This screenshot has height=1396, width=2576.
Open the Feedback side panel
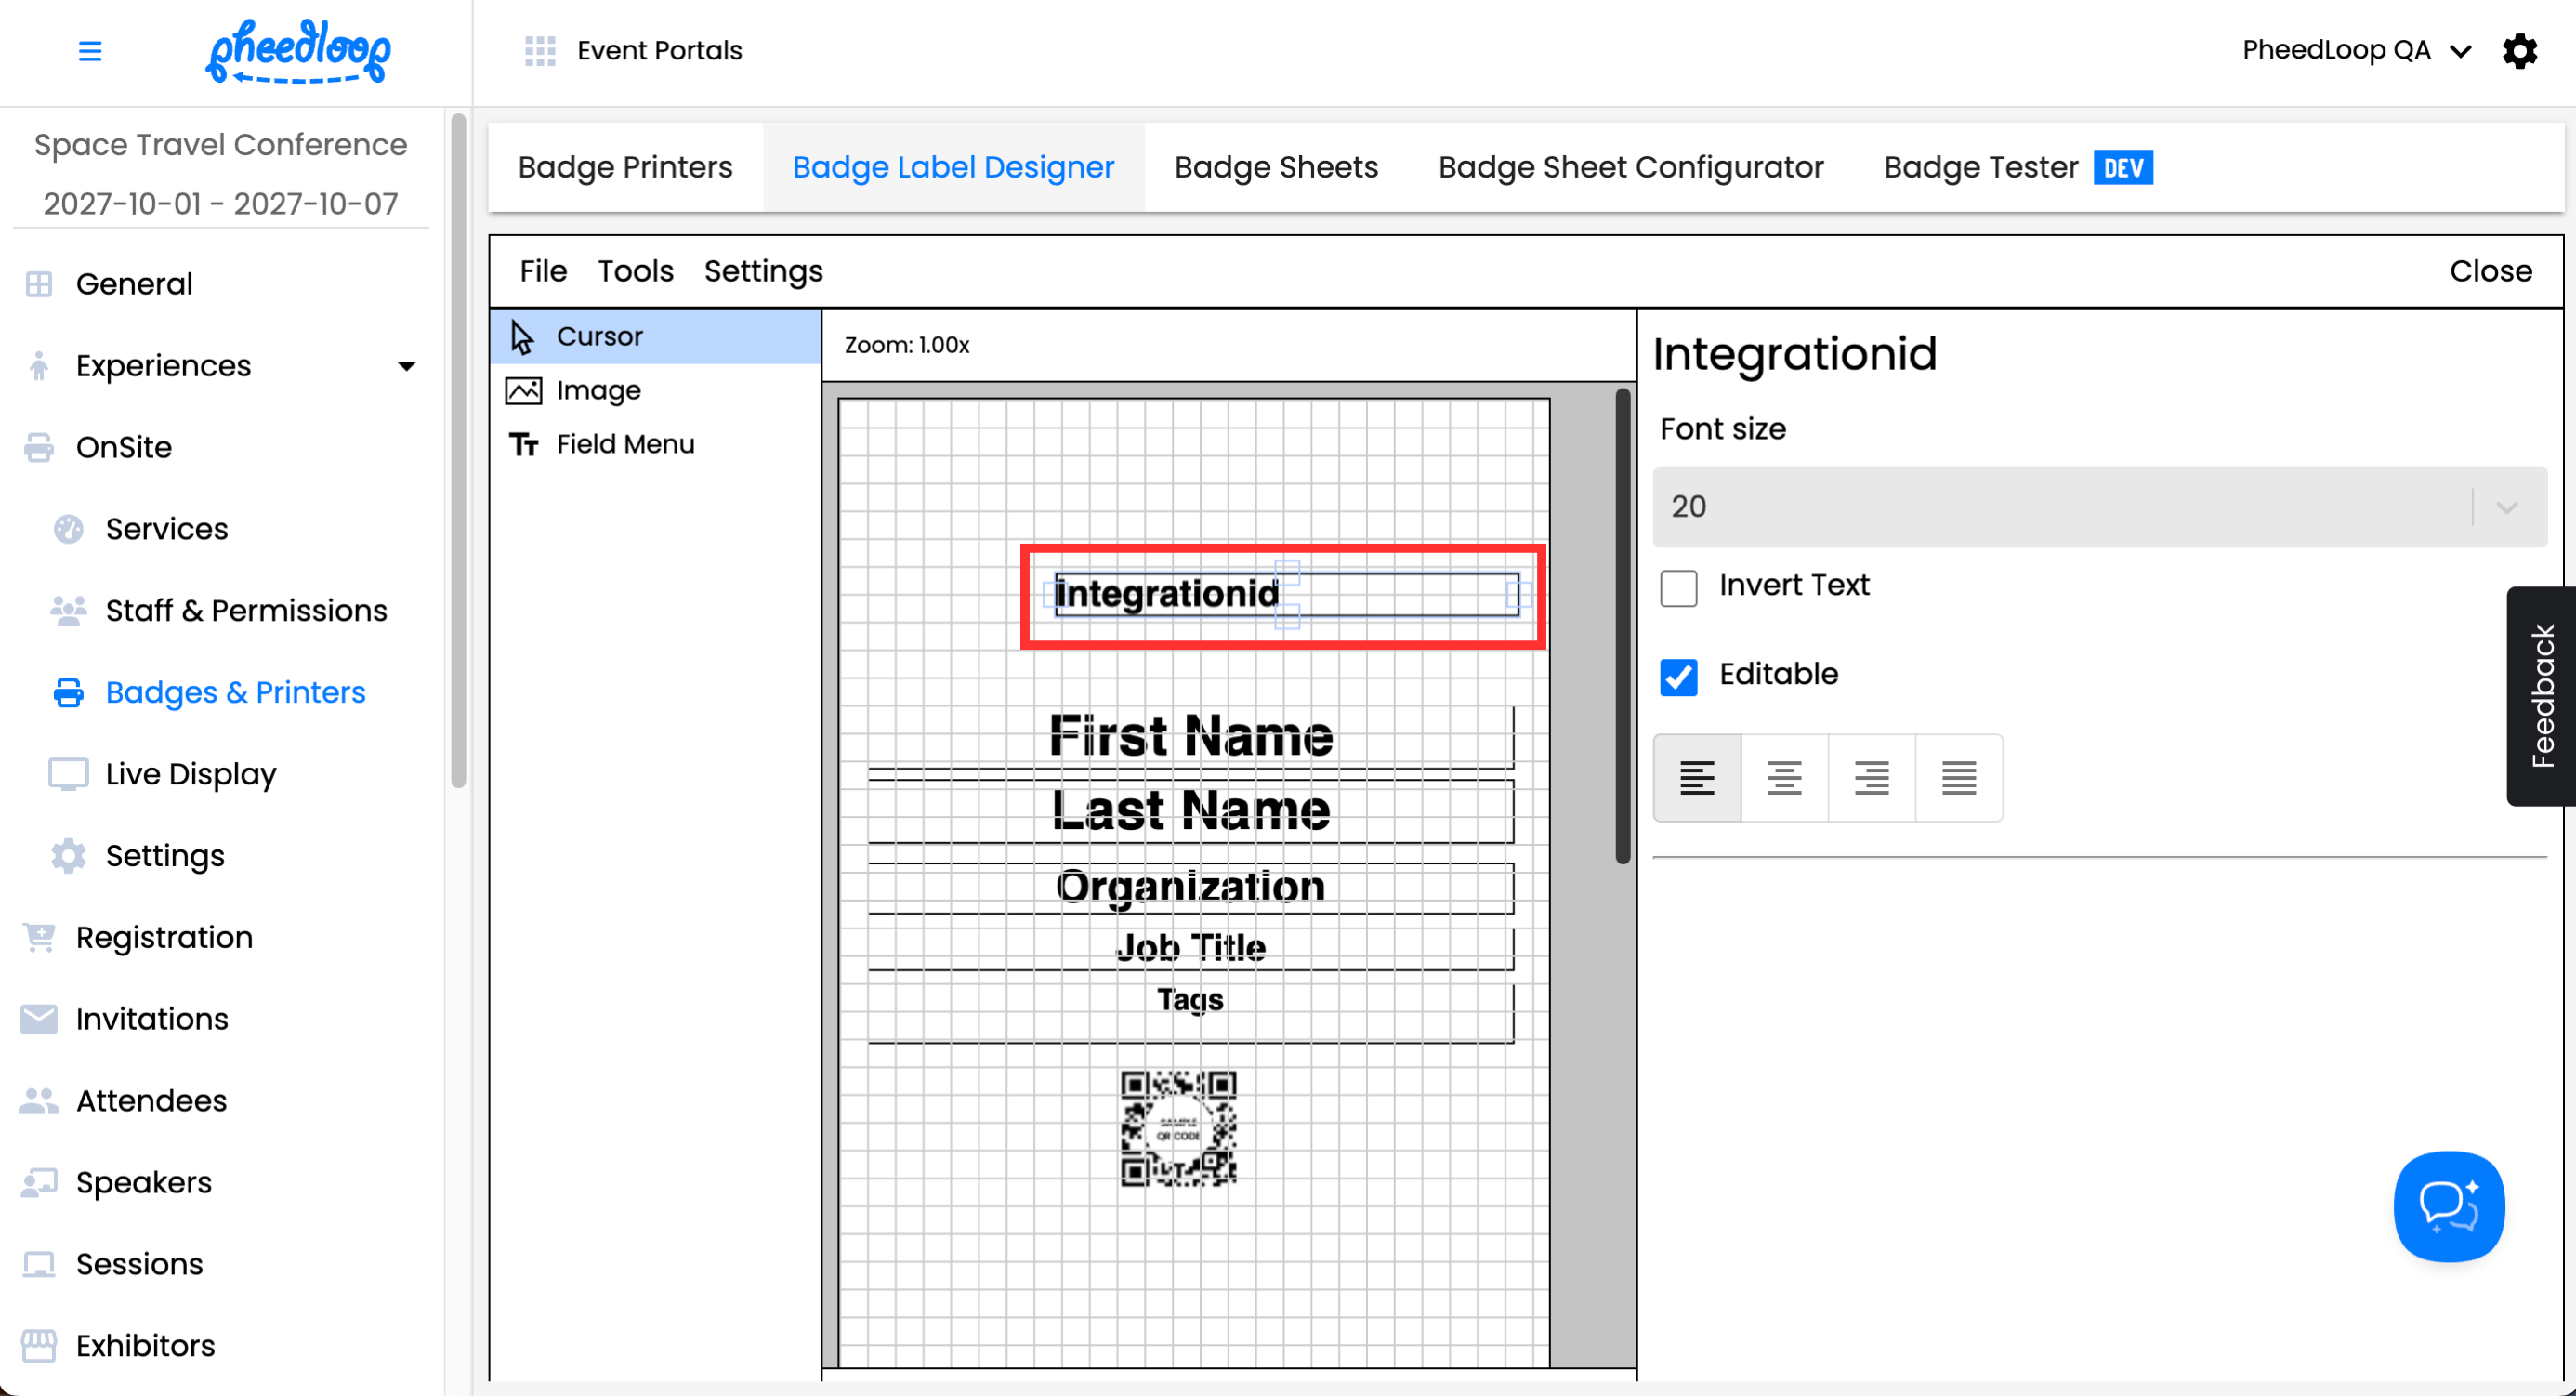click(2541, 696)
